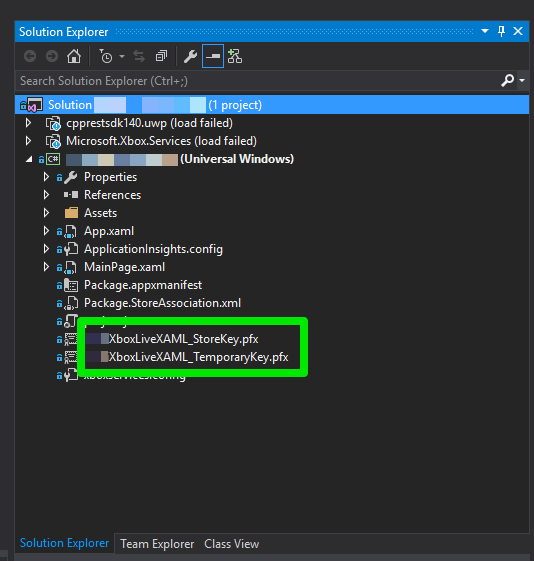534x561 pixels.
Task: Toggle the Preview Selected Items button
Action: click(x=213, y=56)
